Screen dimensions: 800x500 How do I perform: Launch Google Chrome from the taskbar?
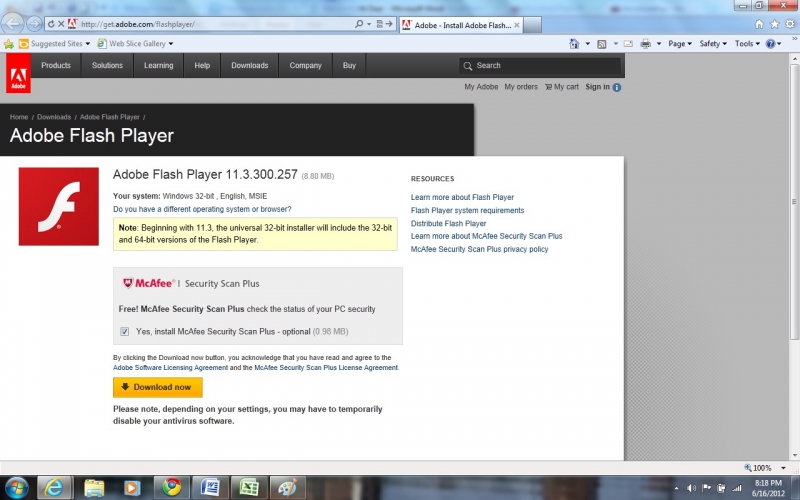point(171,487)
